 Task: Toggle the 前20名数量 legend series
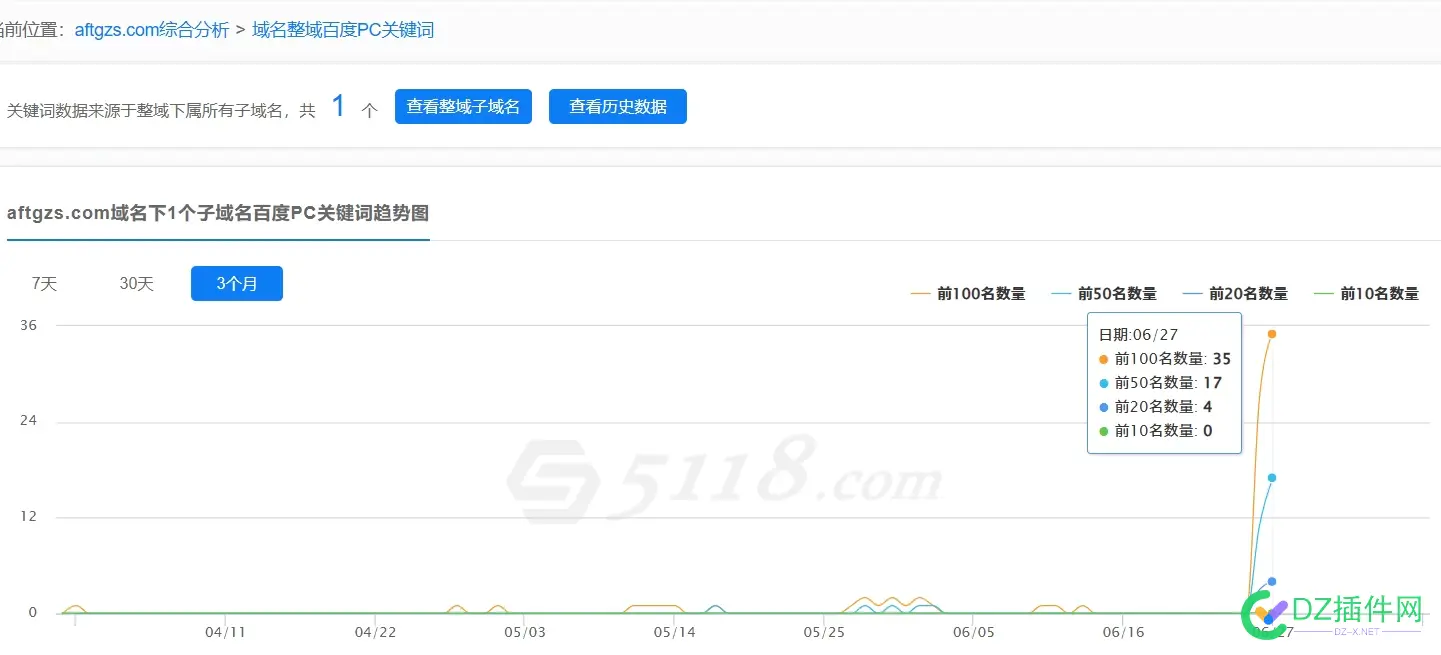click(1235, 294)
